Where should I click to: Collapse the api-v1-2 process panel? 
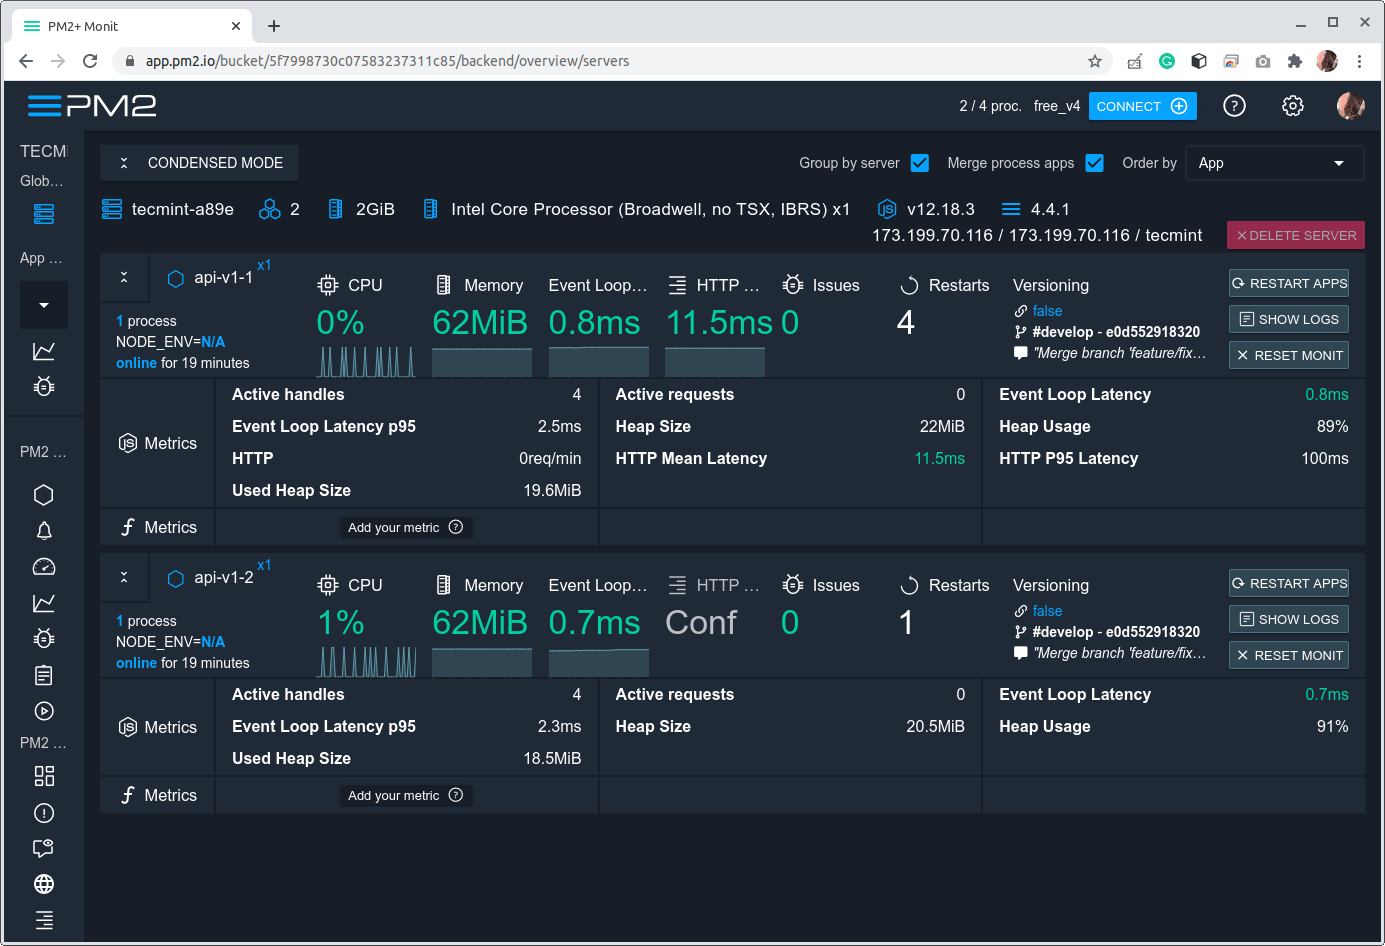click(x=123, y=577)
